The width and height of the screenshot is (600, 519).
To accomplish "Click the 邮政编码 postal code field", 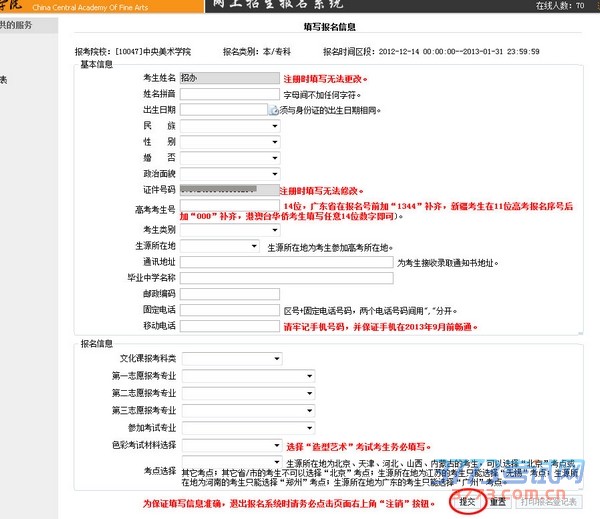I will 228,294.
